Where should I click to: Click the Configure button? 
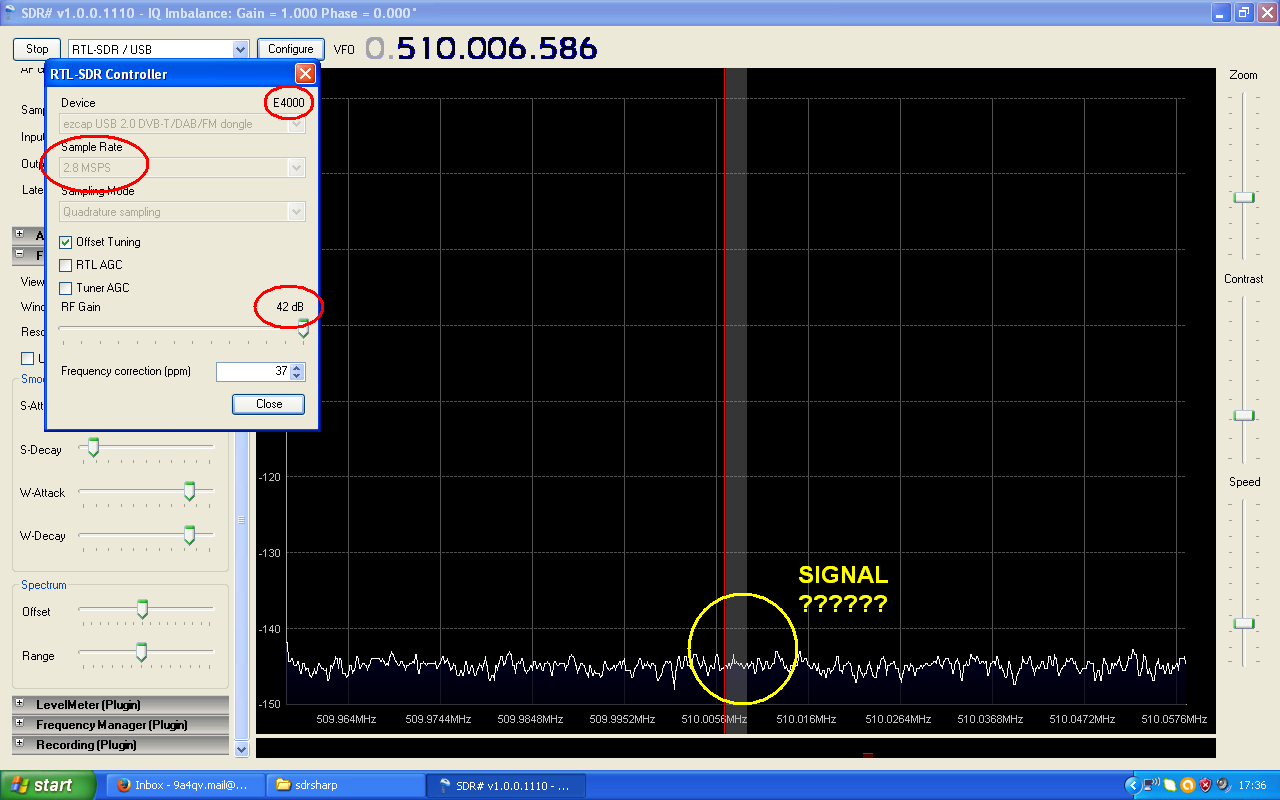[x=291, y=49]
